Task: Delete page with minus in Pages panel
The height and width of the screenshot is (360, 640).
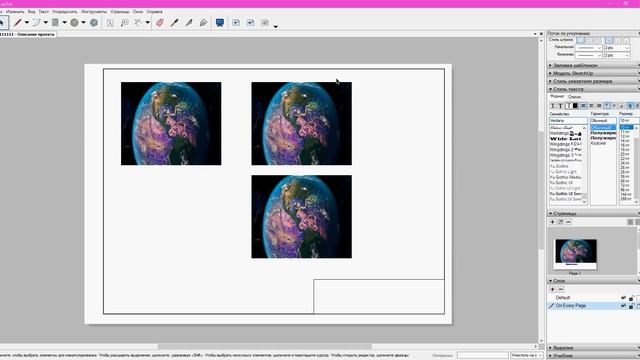Action: tap(568, 222)
